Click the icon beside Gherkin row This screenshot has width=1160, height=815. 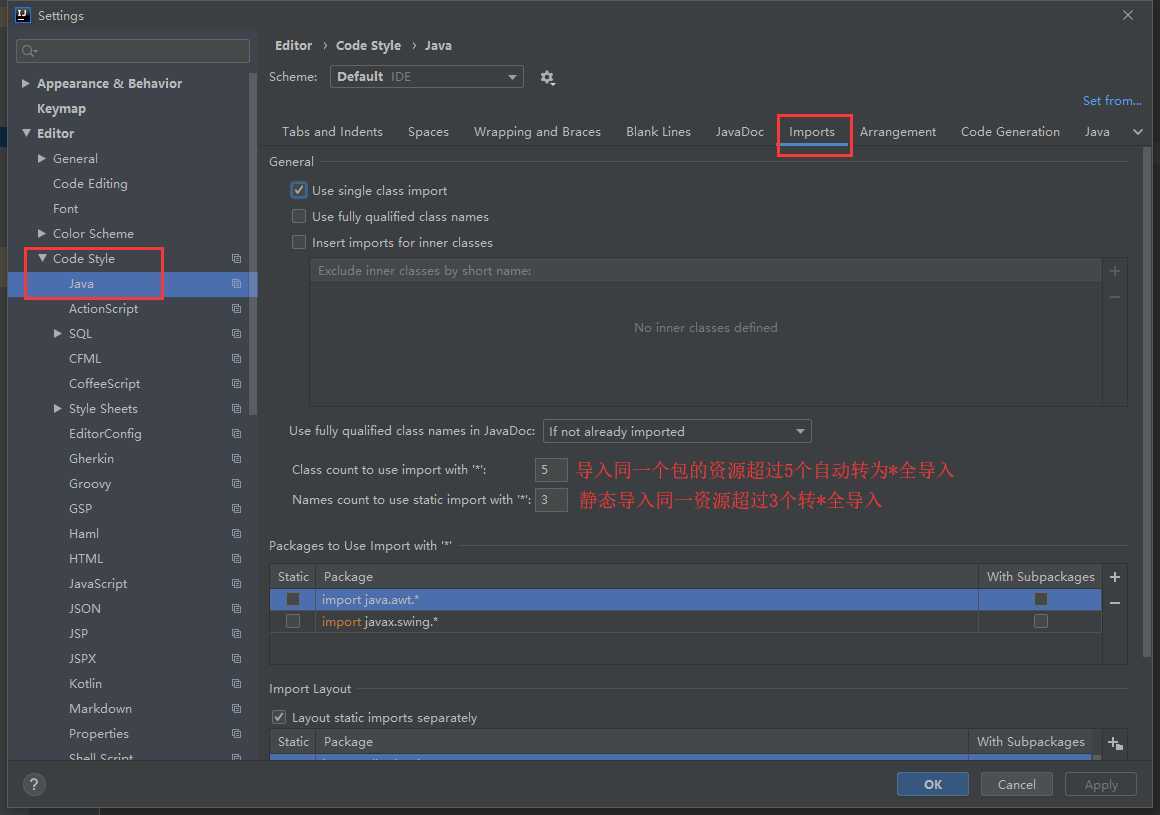[236, 459]
